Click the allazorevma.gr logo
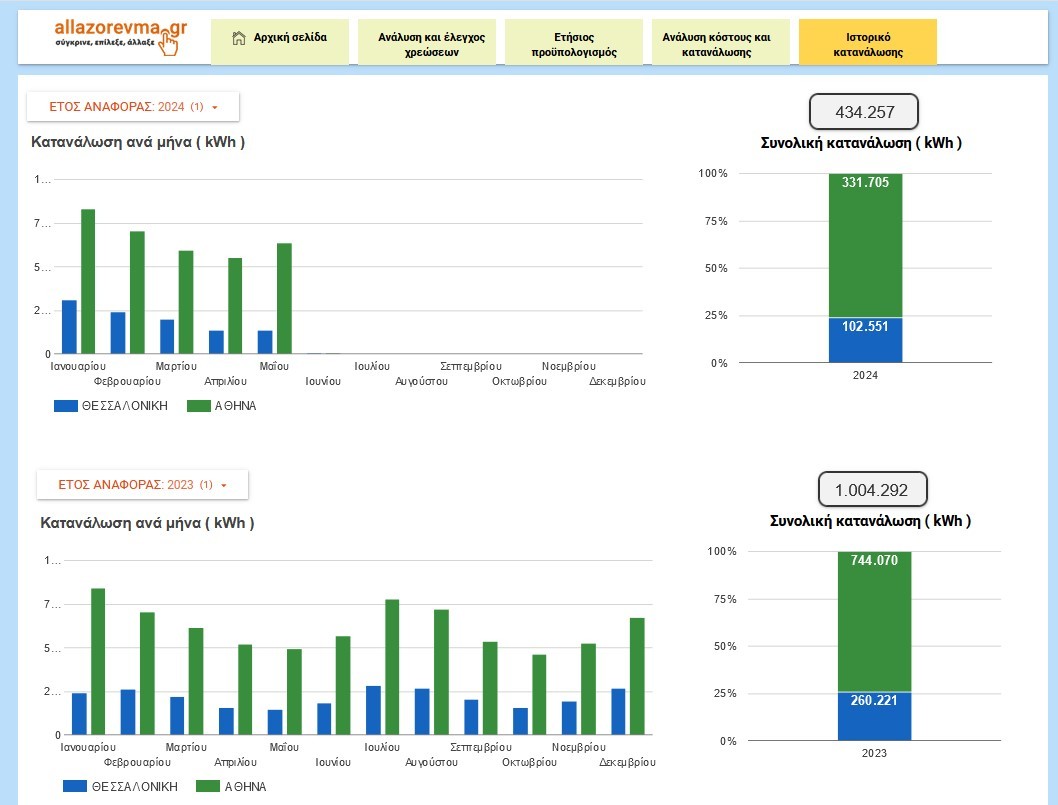The image size is (1058, 805). click(120, 35)
